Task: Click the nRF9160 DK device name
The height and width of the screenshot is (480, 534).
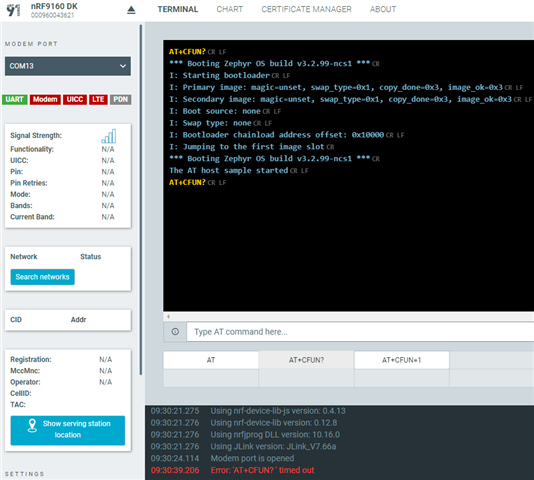Action: pos(54,6)
